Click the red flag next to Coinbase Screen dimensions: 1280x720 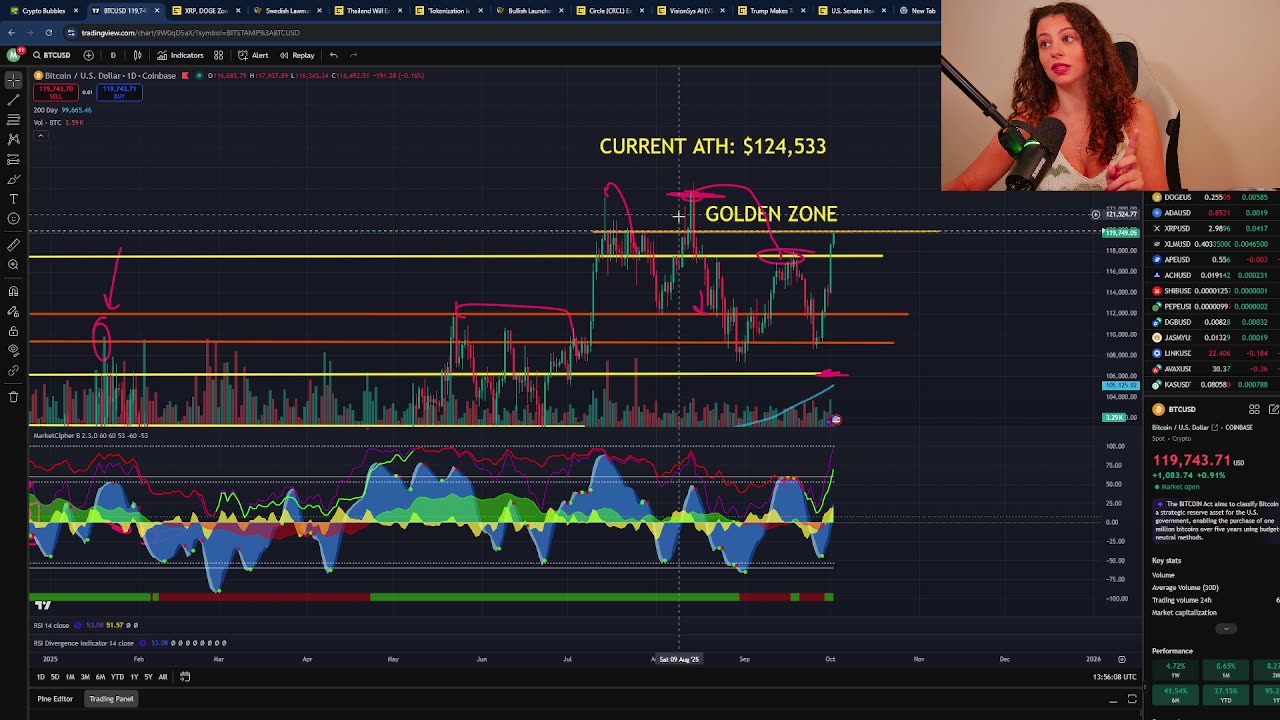coord(185,76)
